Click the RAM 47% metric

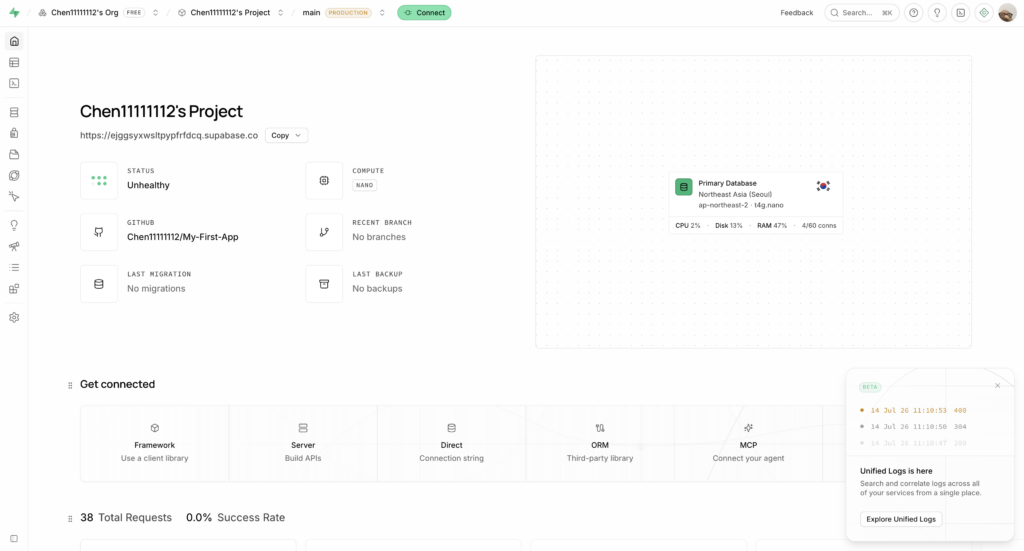[x=772, y=225]
